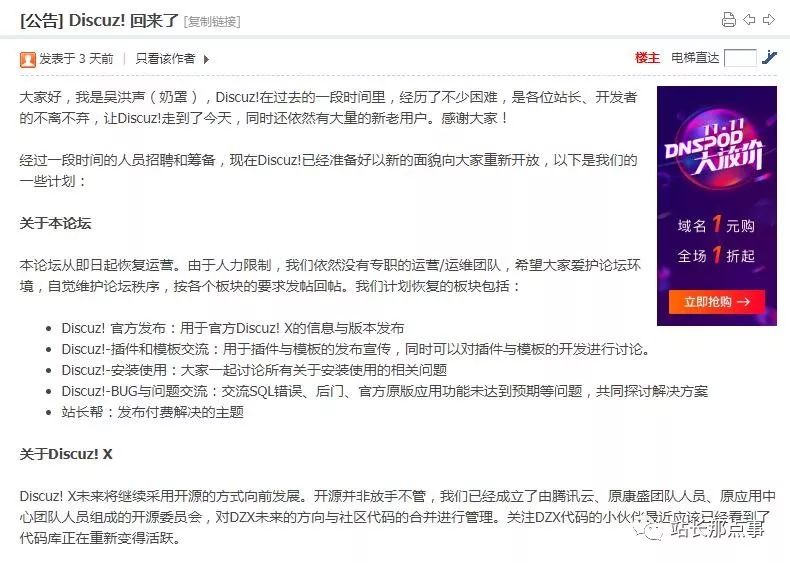This screenshot has width=790, height=563.
Task: Click the 电梯直达 label
Action: click(695, 58)
